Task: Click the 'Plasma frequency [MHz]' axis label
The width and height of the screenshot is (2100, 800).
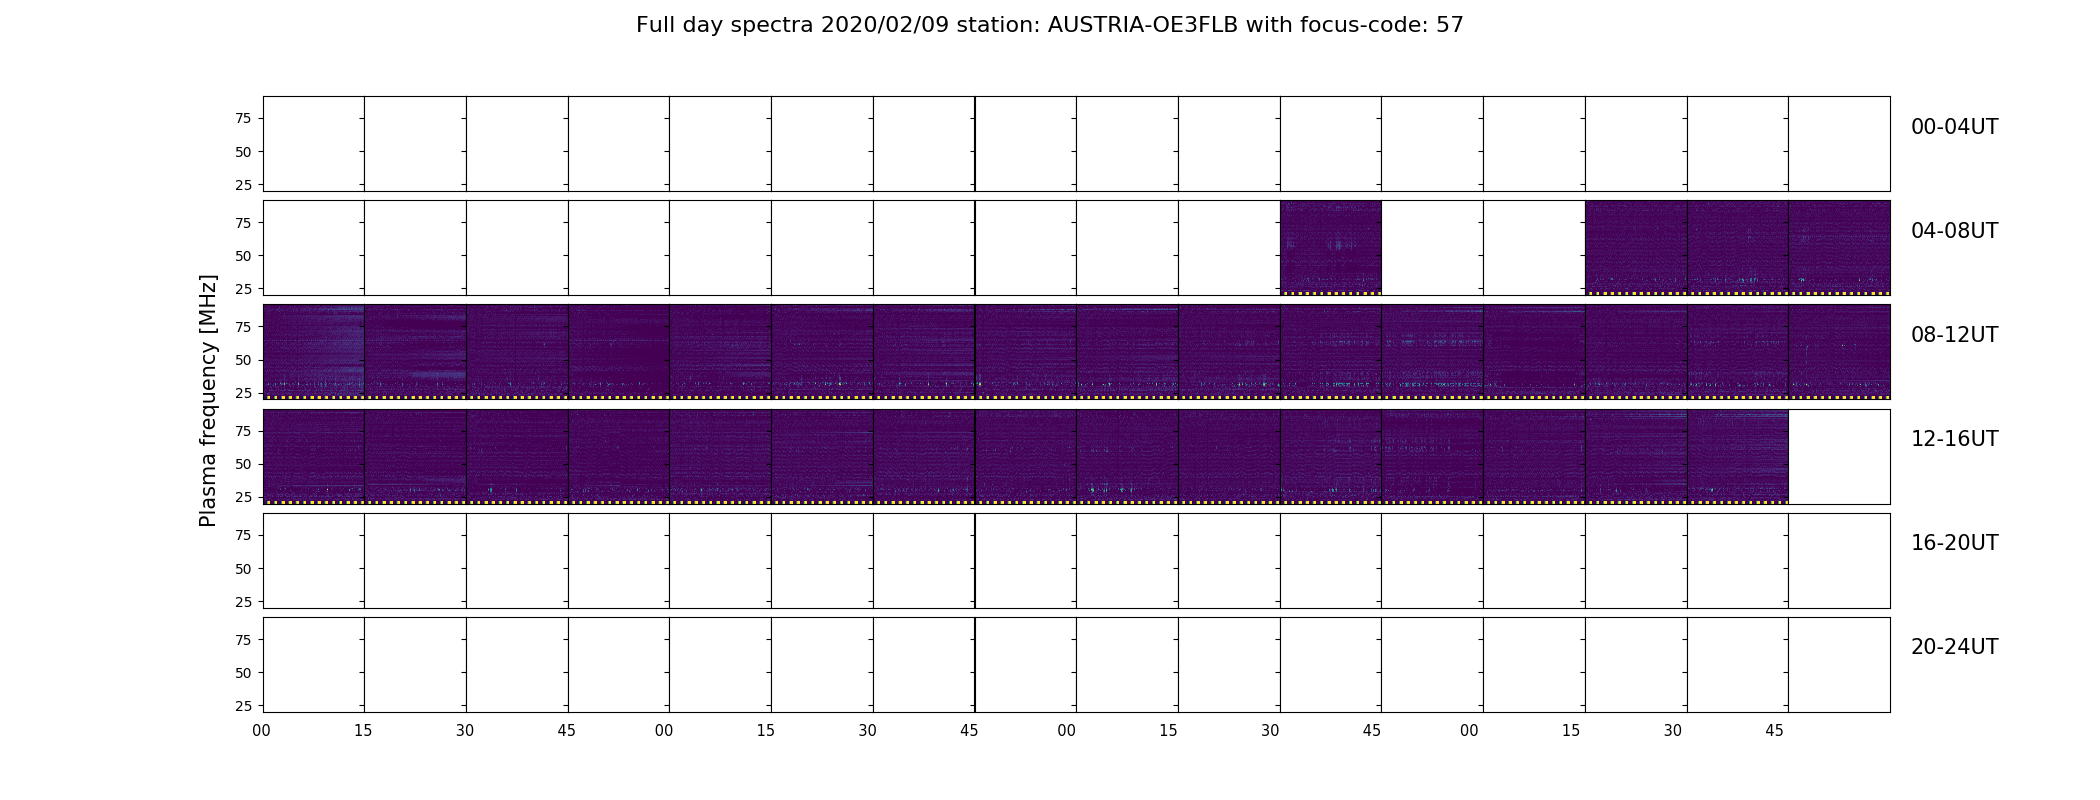Action: click(x=208, y=401)
